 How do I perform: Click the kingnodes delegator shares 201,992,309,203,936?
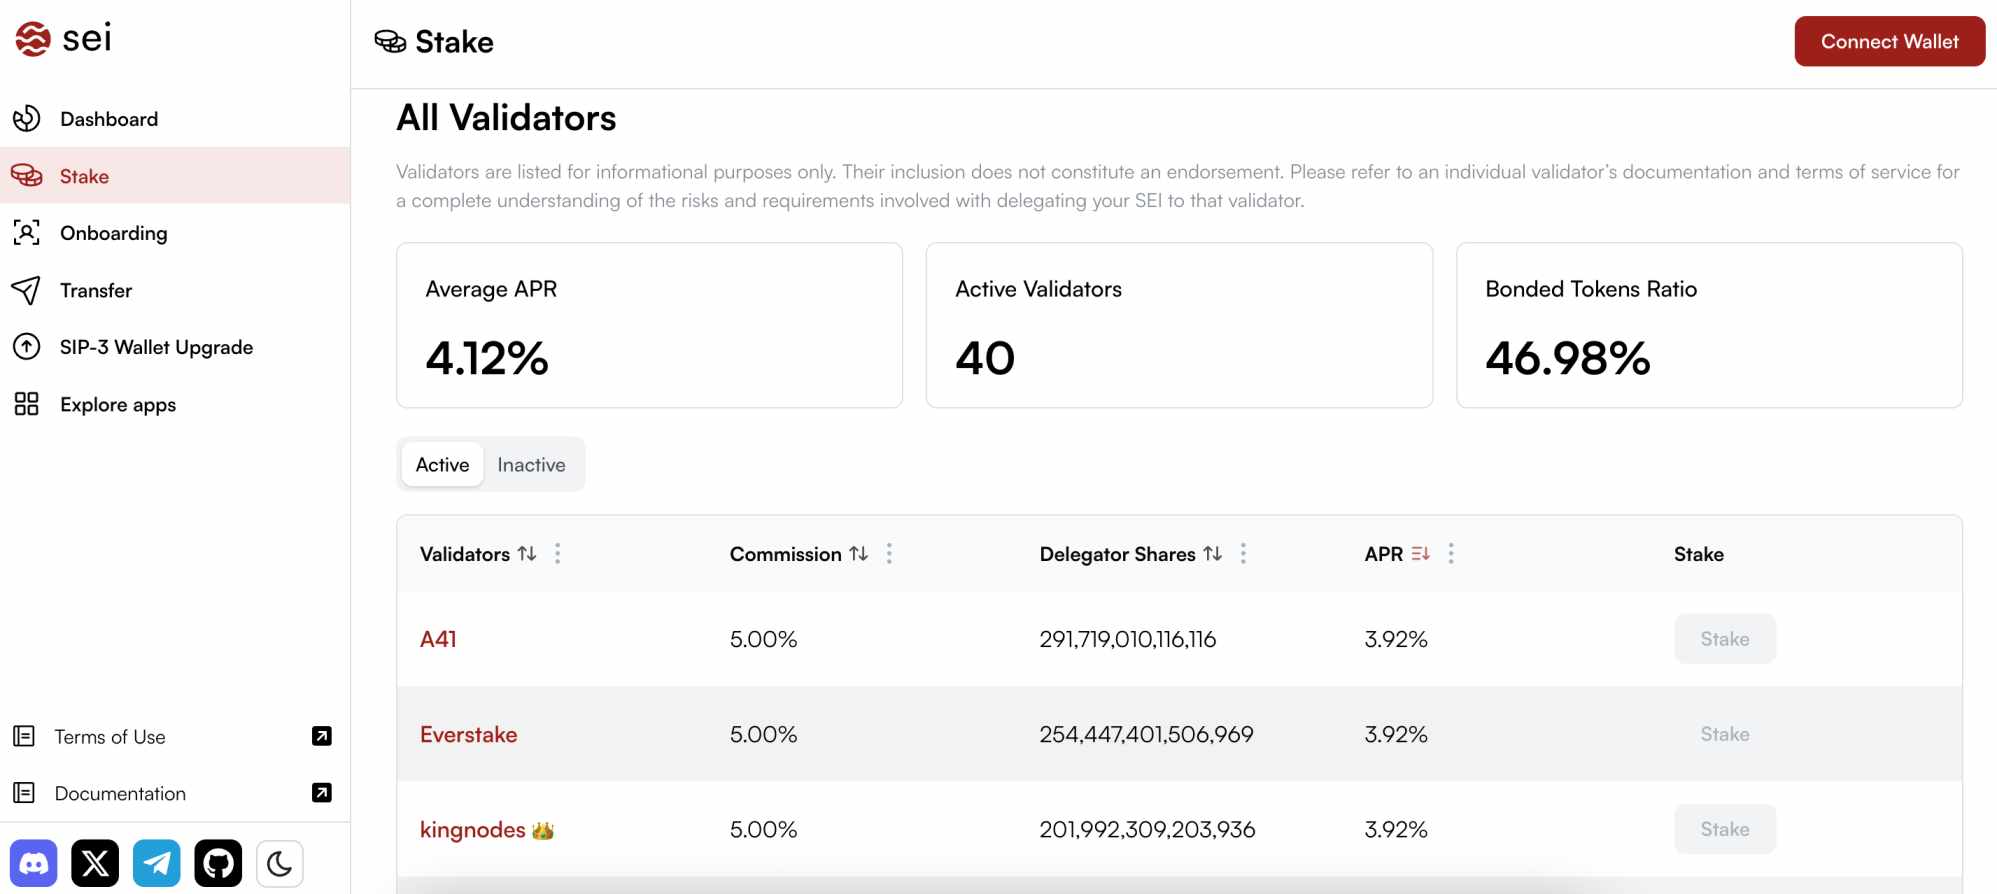coord(1147,829)
